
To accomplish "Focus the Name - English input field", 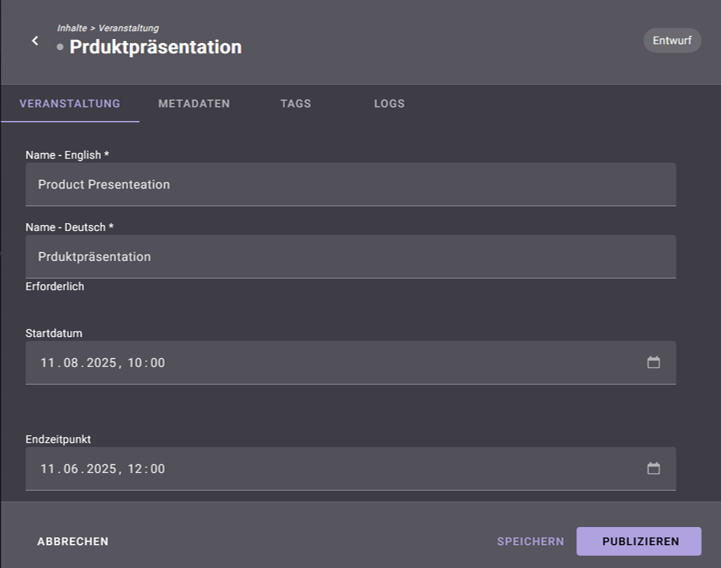I will 350,184.
